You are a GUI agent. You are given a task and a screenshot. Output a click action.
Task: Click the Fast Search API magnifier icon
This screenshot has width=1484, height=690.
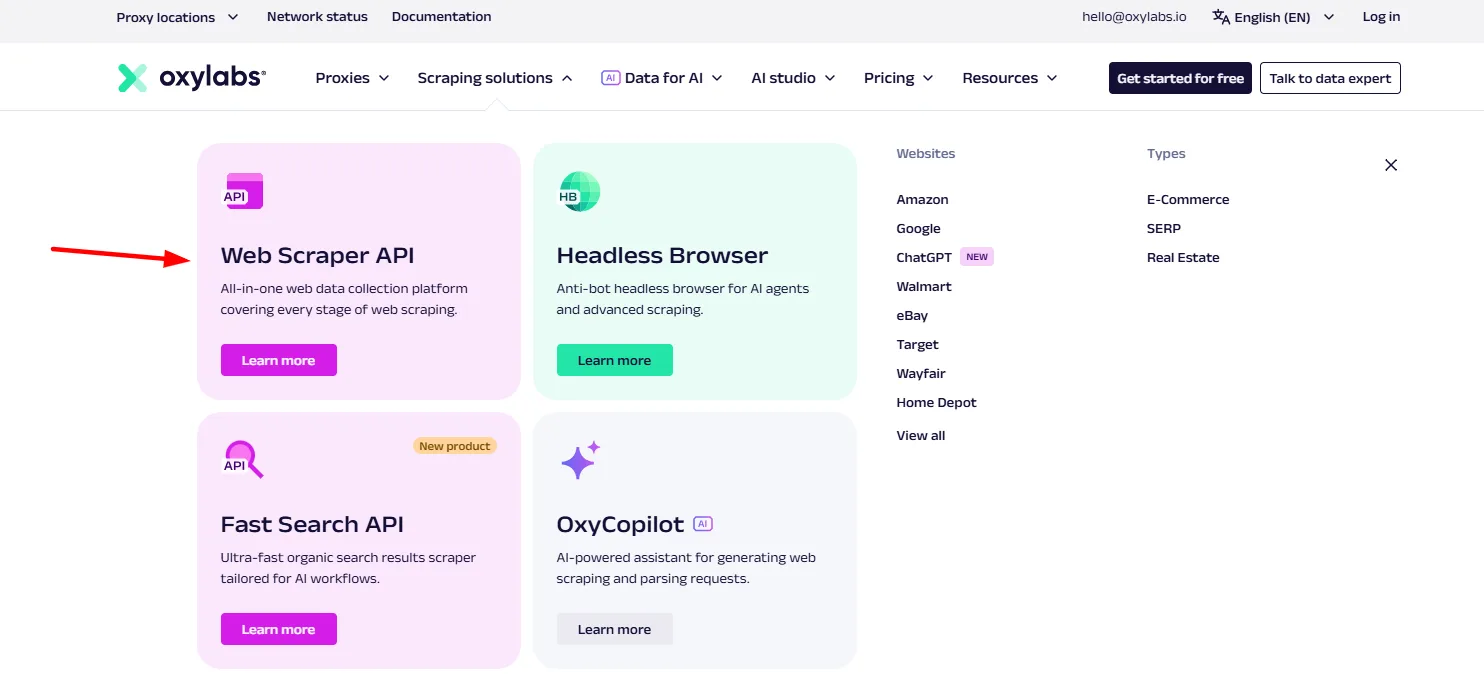241,459
